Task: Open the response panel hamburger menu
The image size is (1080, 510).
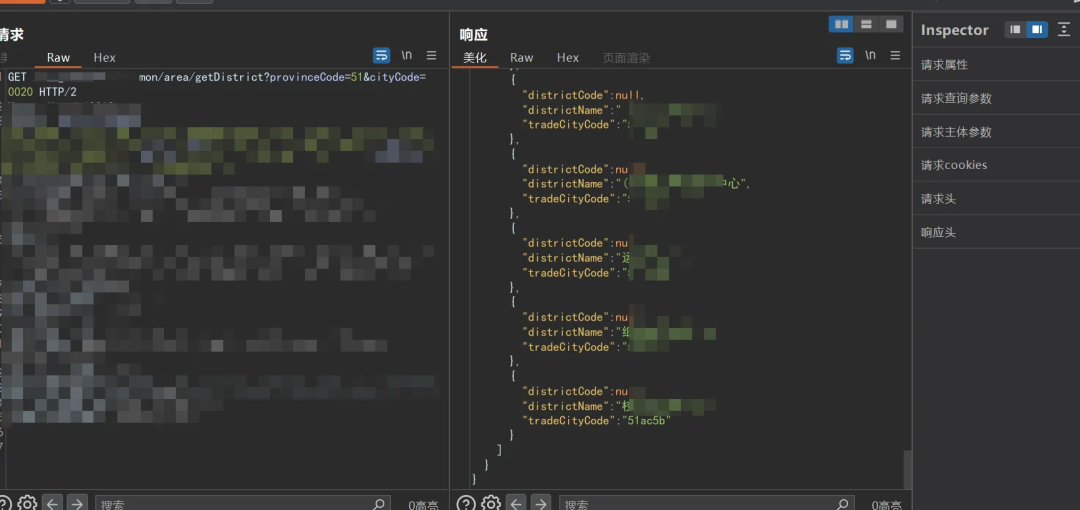Action: (895, 55)
